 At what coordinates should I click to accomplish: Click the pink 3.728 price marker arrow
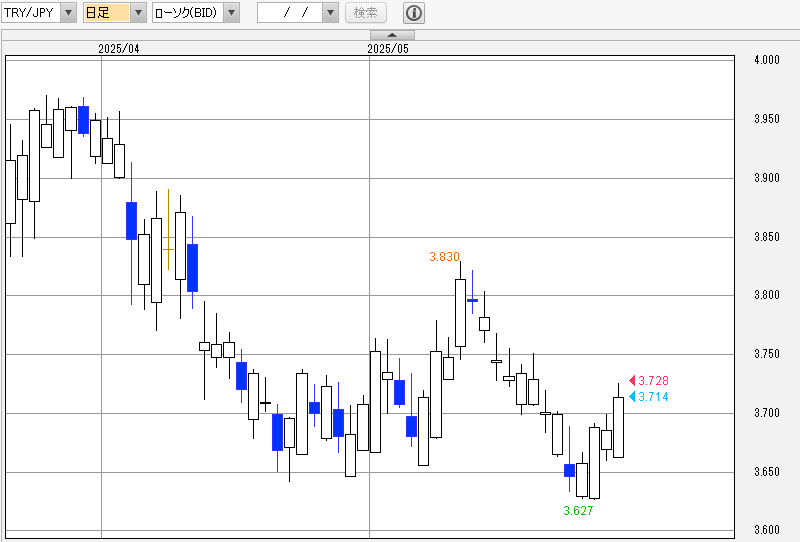tap(632, 380)
